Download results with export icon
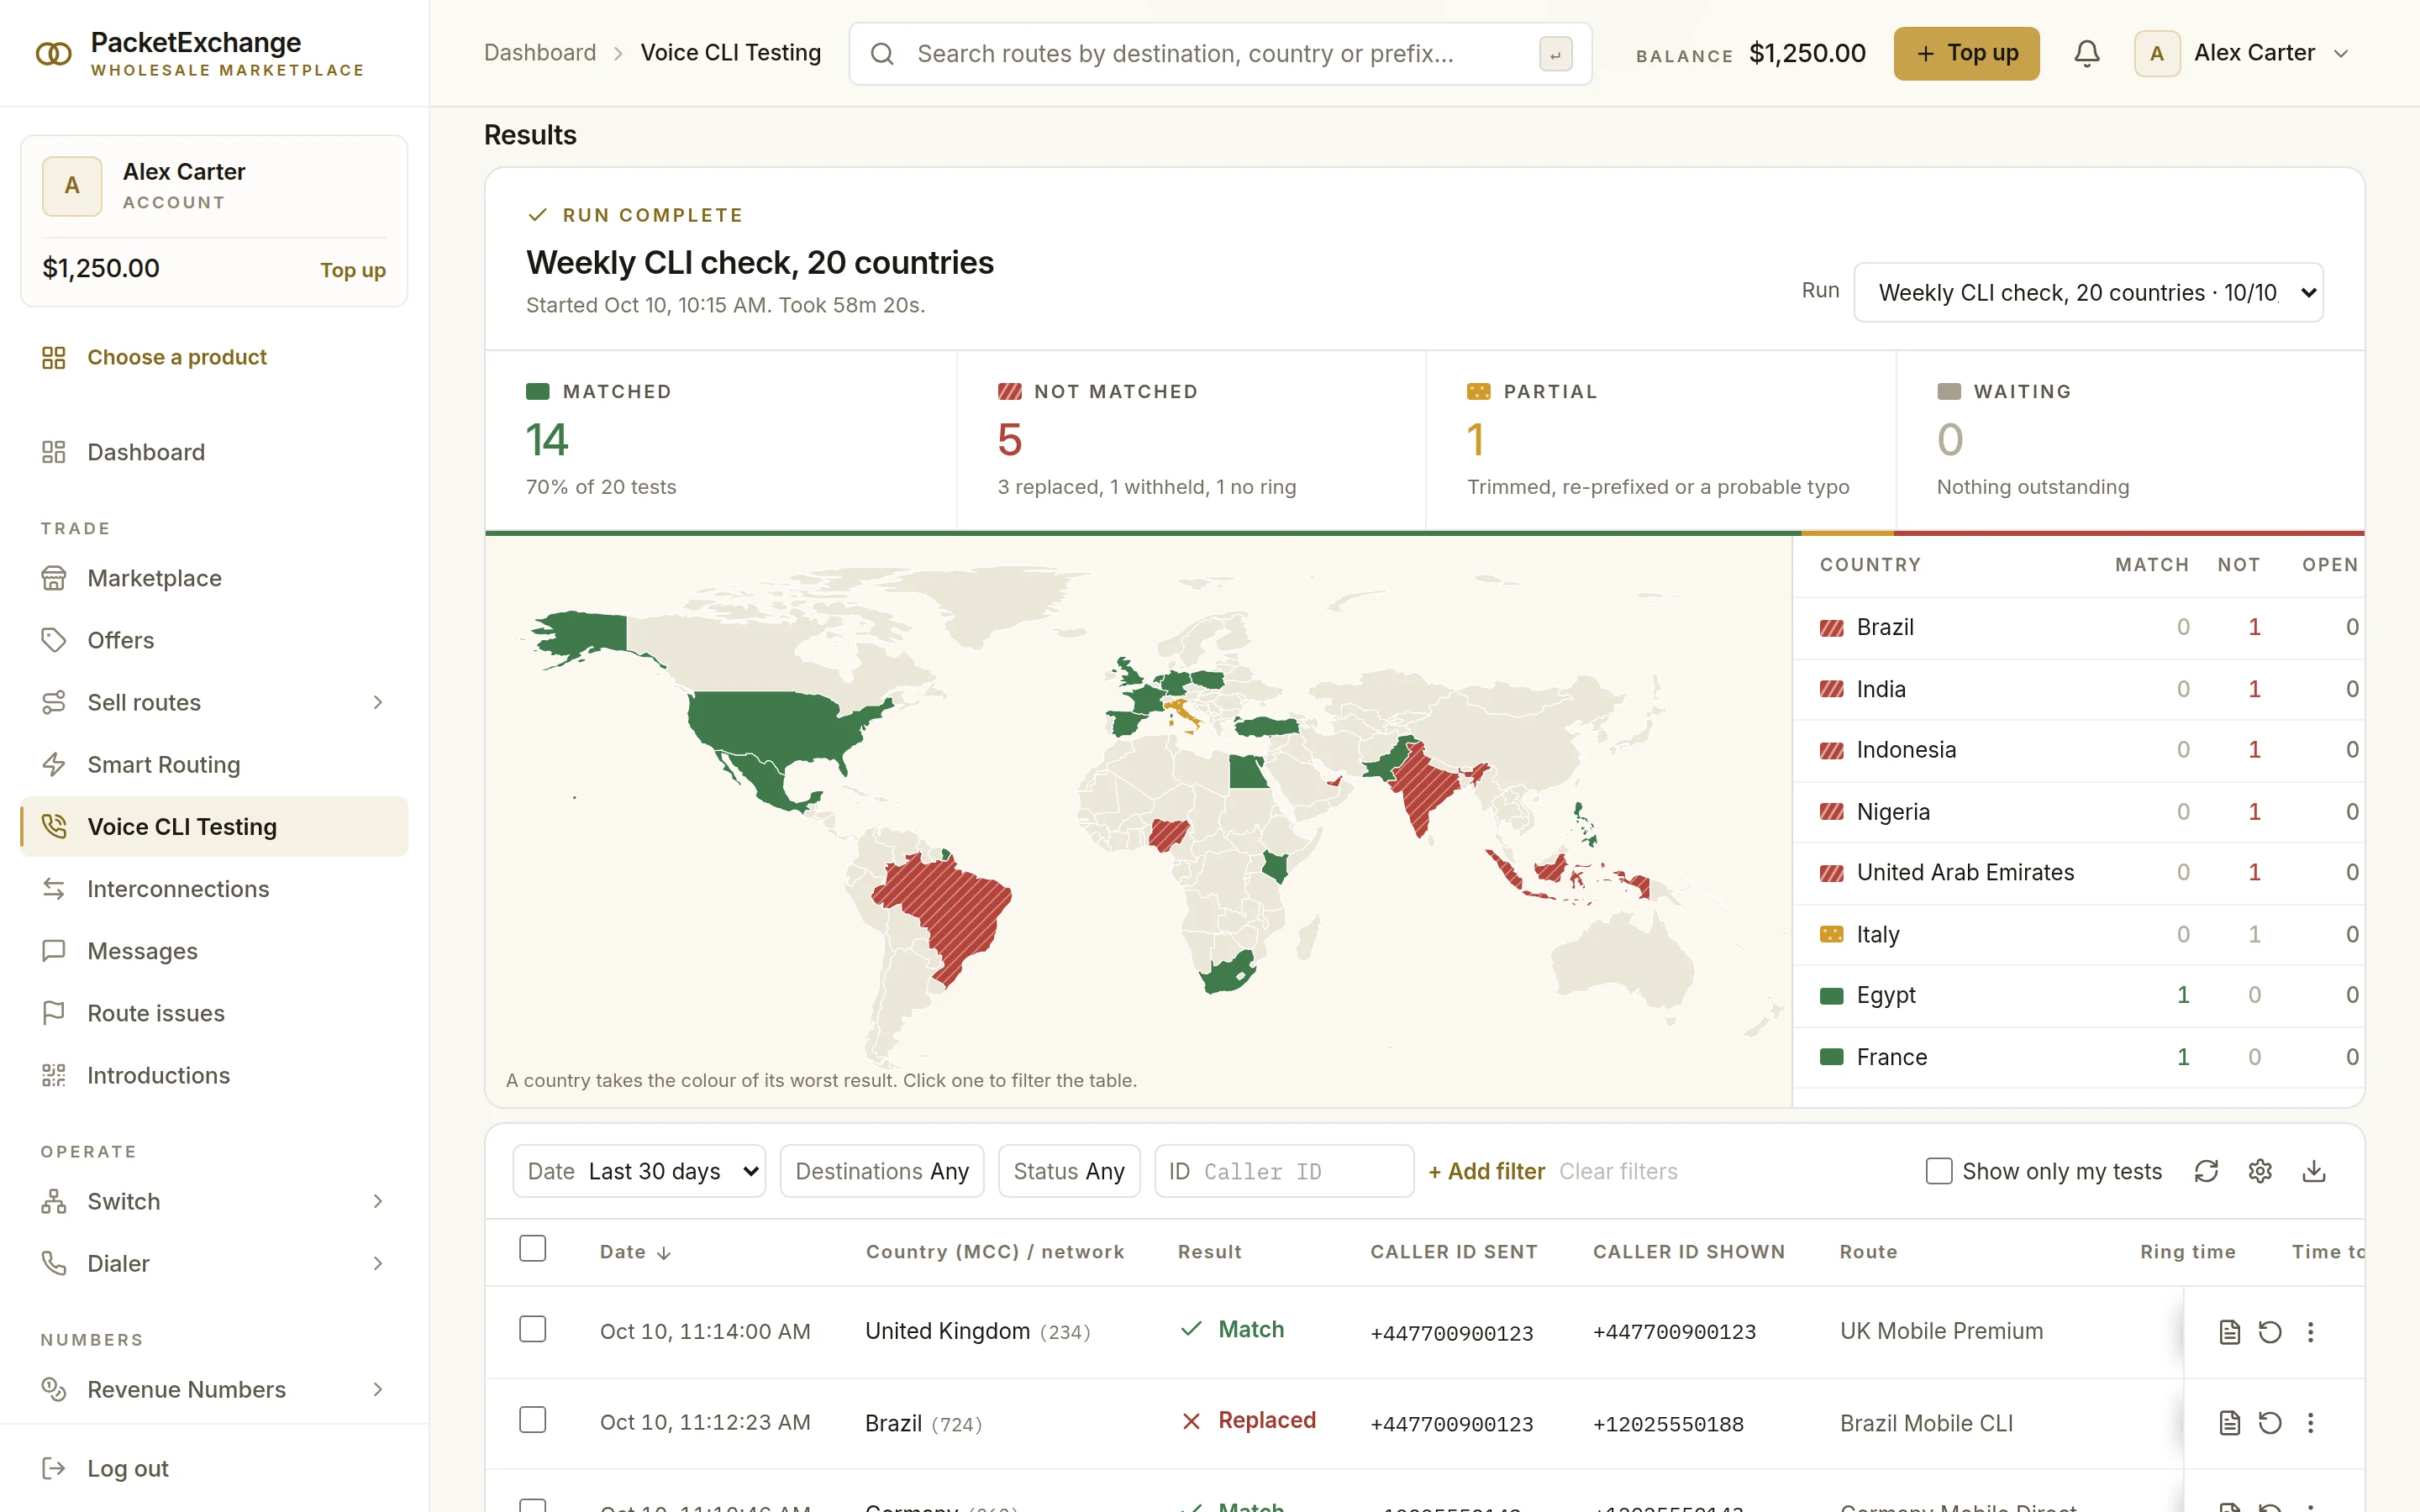The height and width of the screenshot is (1512, 2420). (2314, 1171)
